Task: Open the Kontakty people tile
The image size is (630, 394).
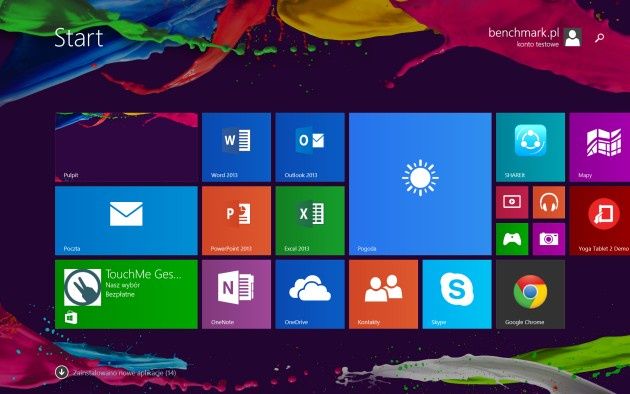Action: pyautogui.click(x=383, y=294)
